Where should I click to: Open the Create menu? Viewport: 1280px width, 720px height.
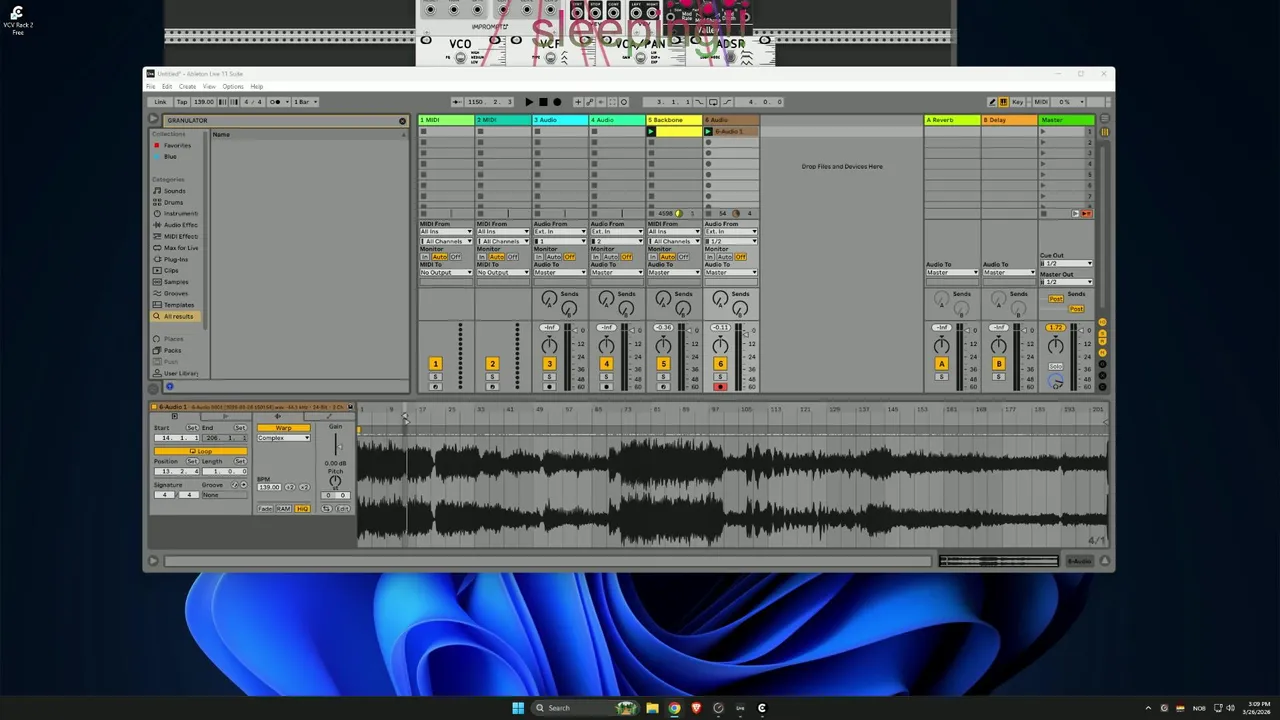187,87
